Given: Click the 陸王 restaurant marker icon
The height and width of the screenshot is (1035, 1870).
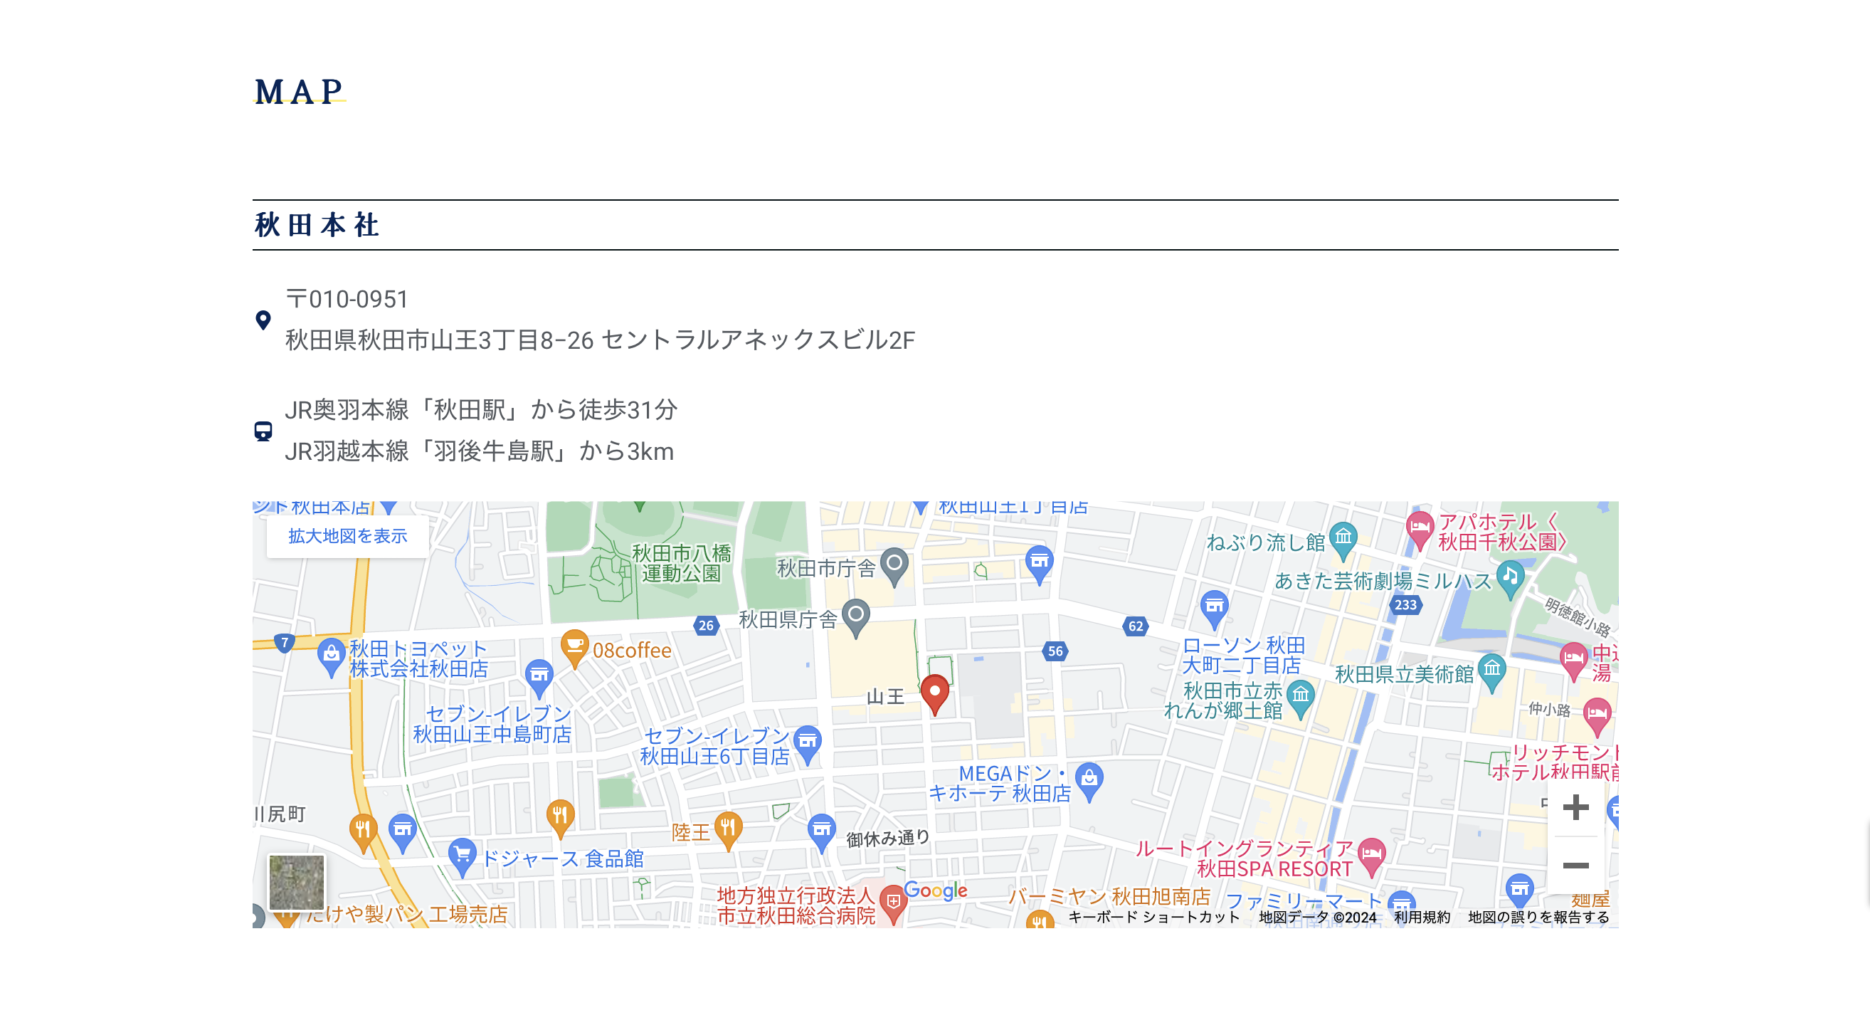Looking at the screenshot, I should 728,830.
